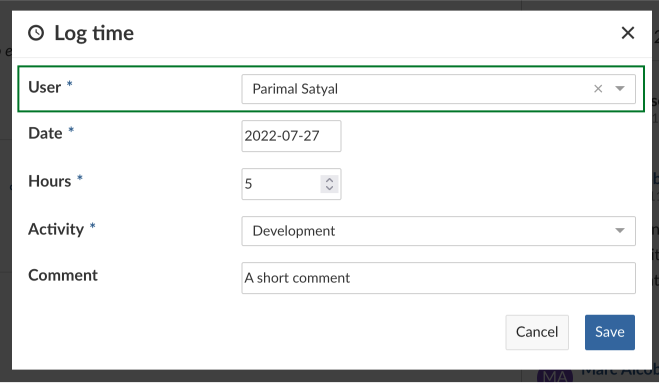This screenshot has height=383, width=659.
Task: Decrease hours with the down stepper arrow
Action: coord(330,188)
